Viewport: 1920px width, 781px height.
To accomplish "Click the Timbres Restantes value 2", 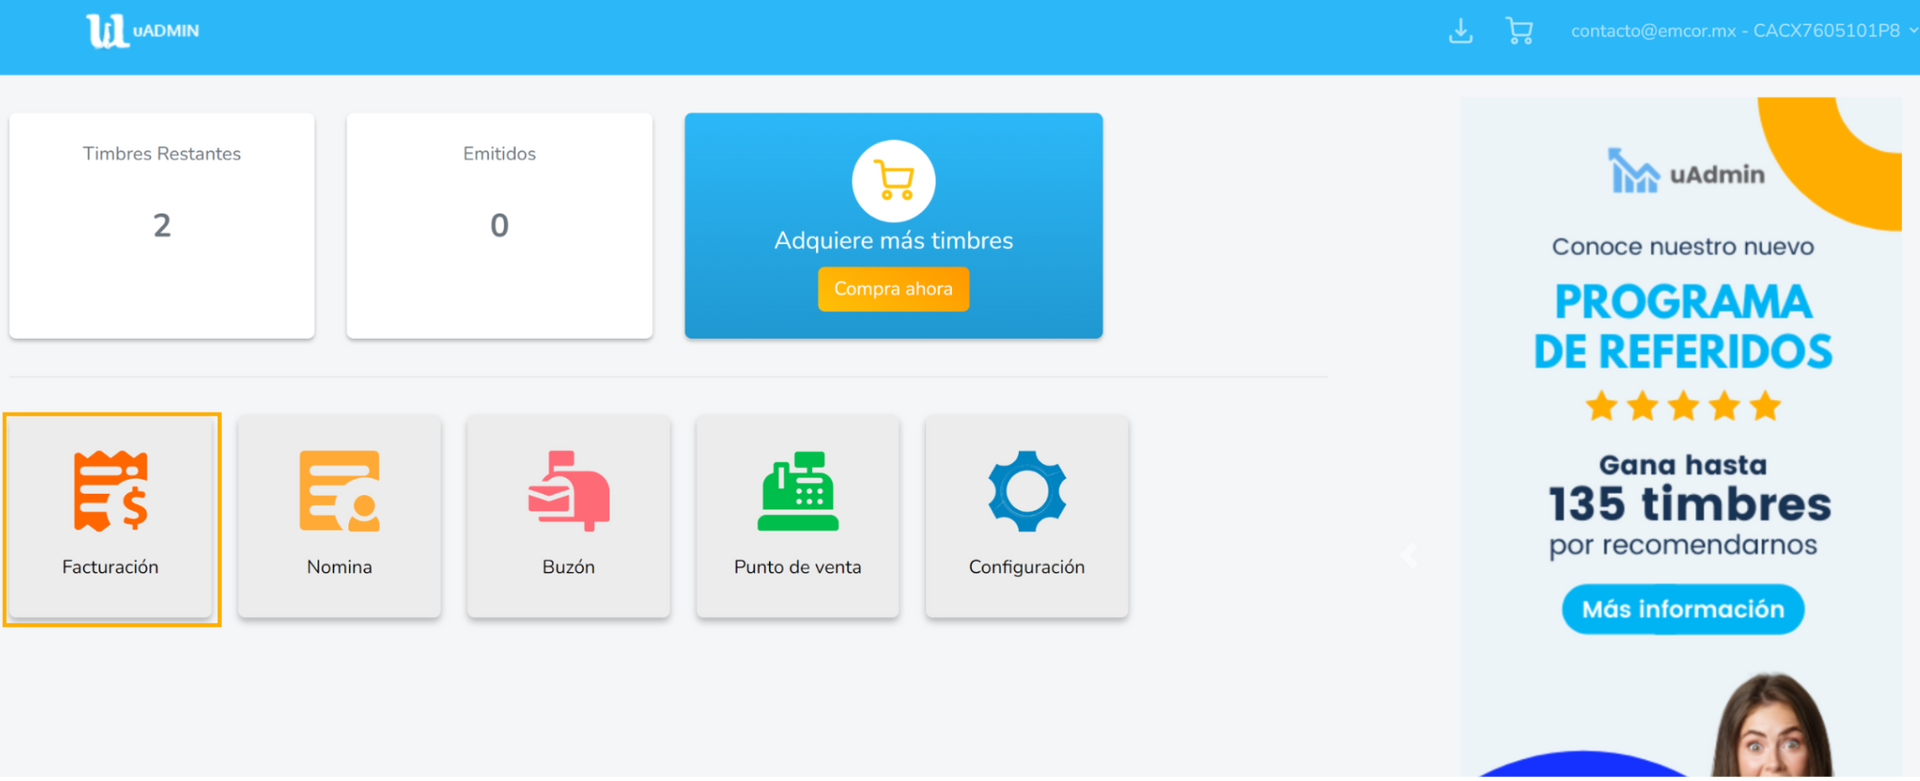I will pyautogui.click(x=162, y=226).
